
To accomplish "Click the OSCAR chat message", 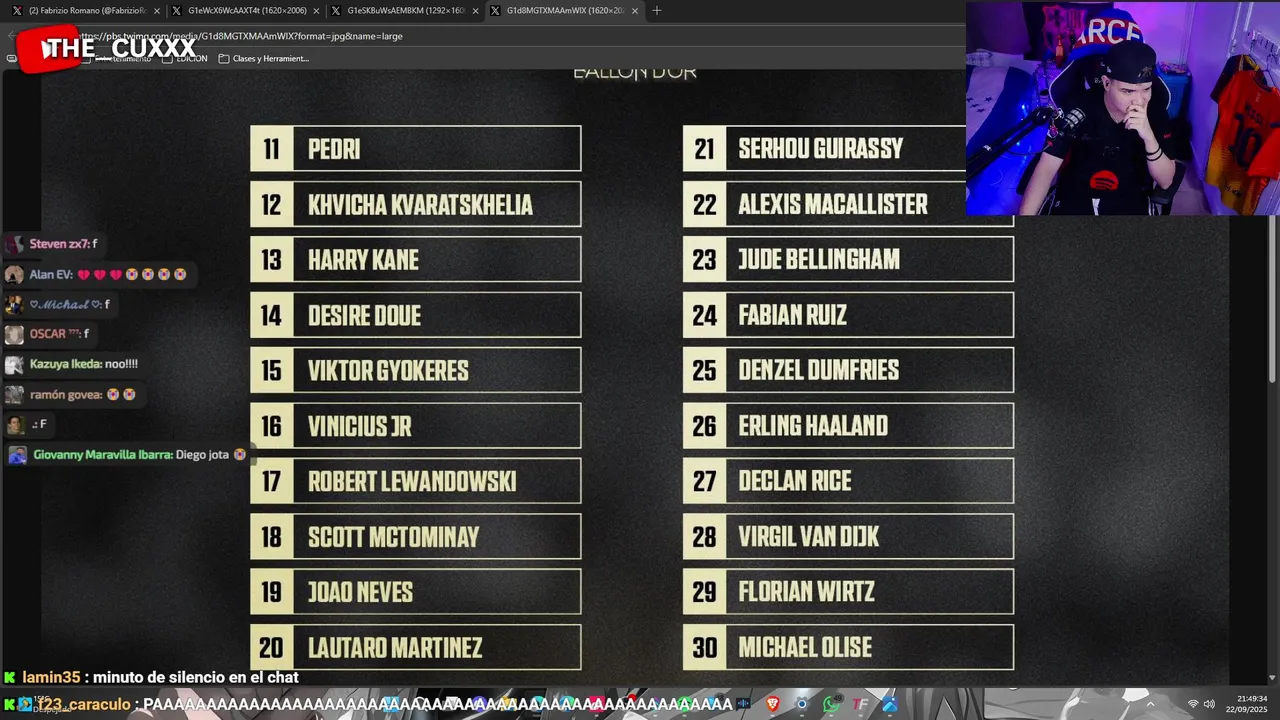I will pyautogui.click(x=48, y=334).
